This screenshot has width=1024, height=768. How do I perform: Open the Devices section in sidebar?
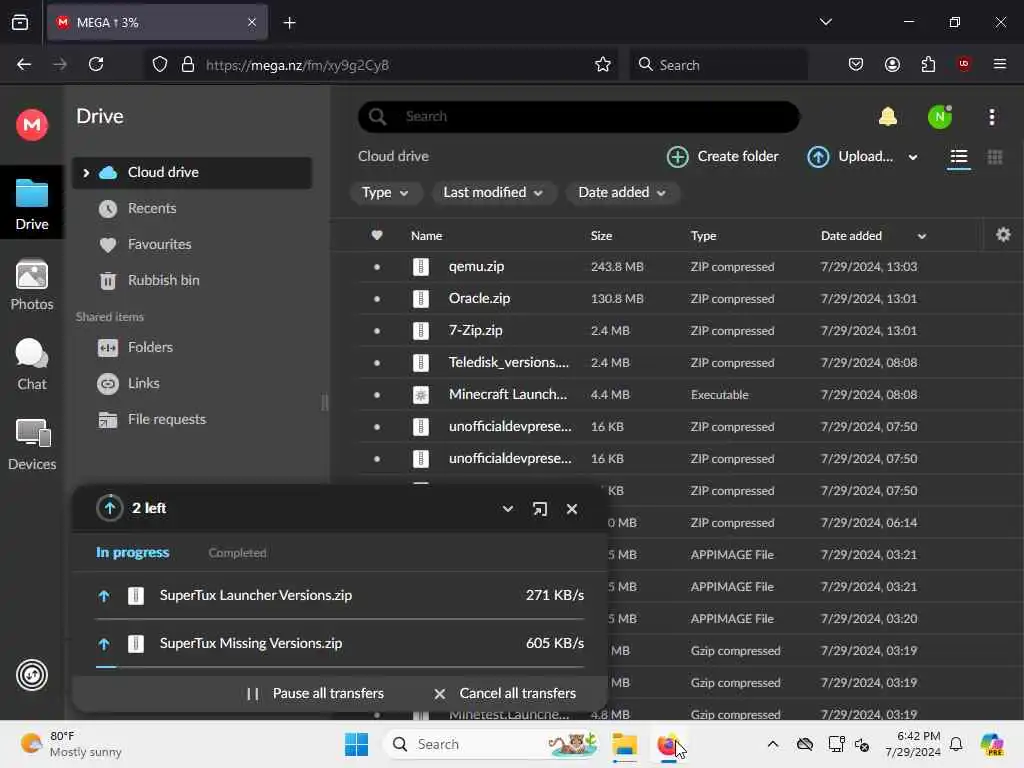[x=31, y=445]
